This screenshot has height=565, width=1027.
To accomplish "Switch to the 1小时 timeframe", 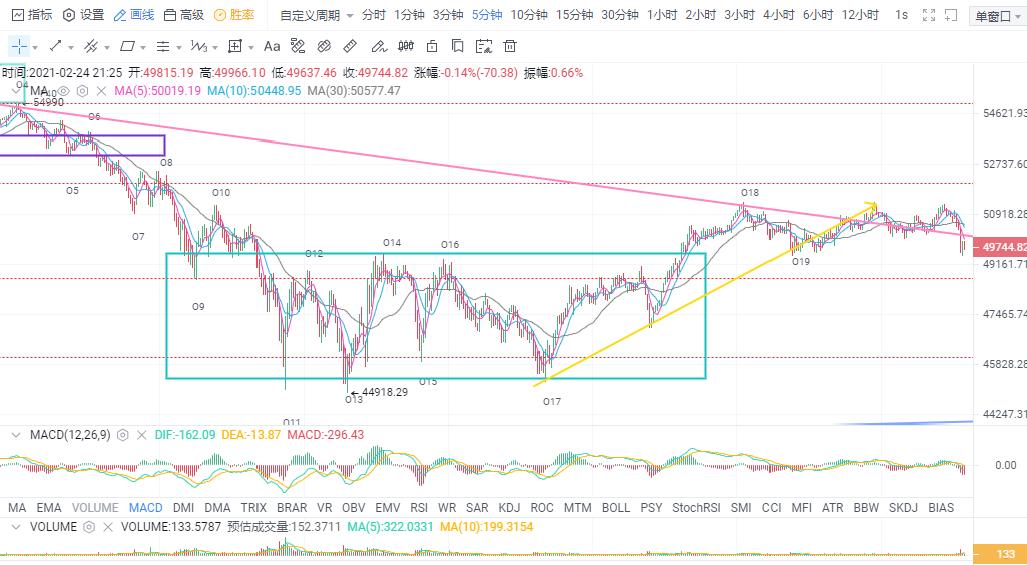I will (x=662, y=14).
